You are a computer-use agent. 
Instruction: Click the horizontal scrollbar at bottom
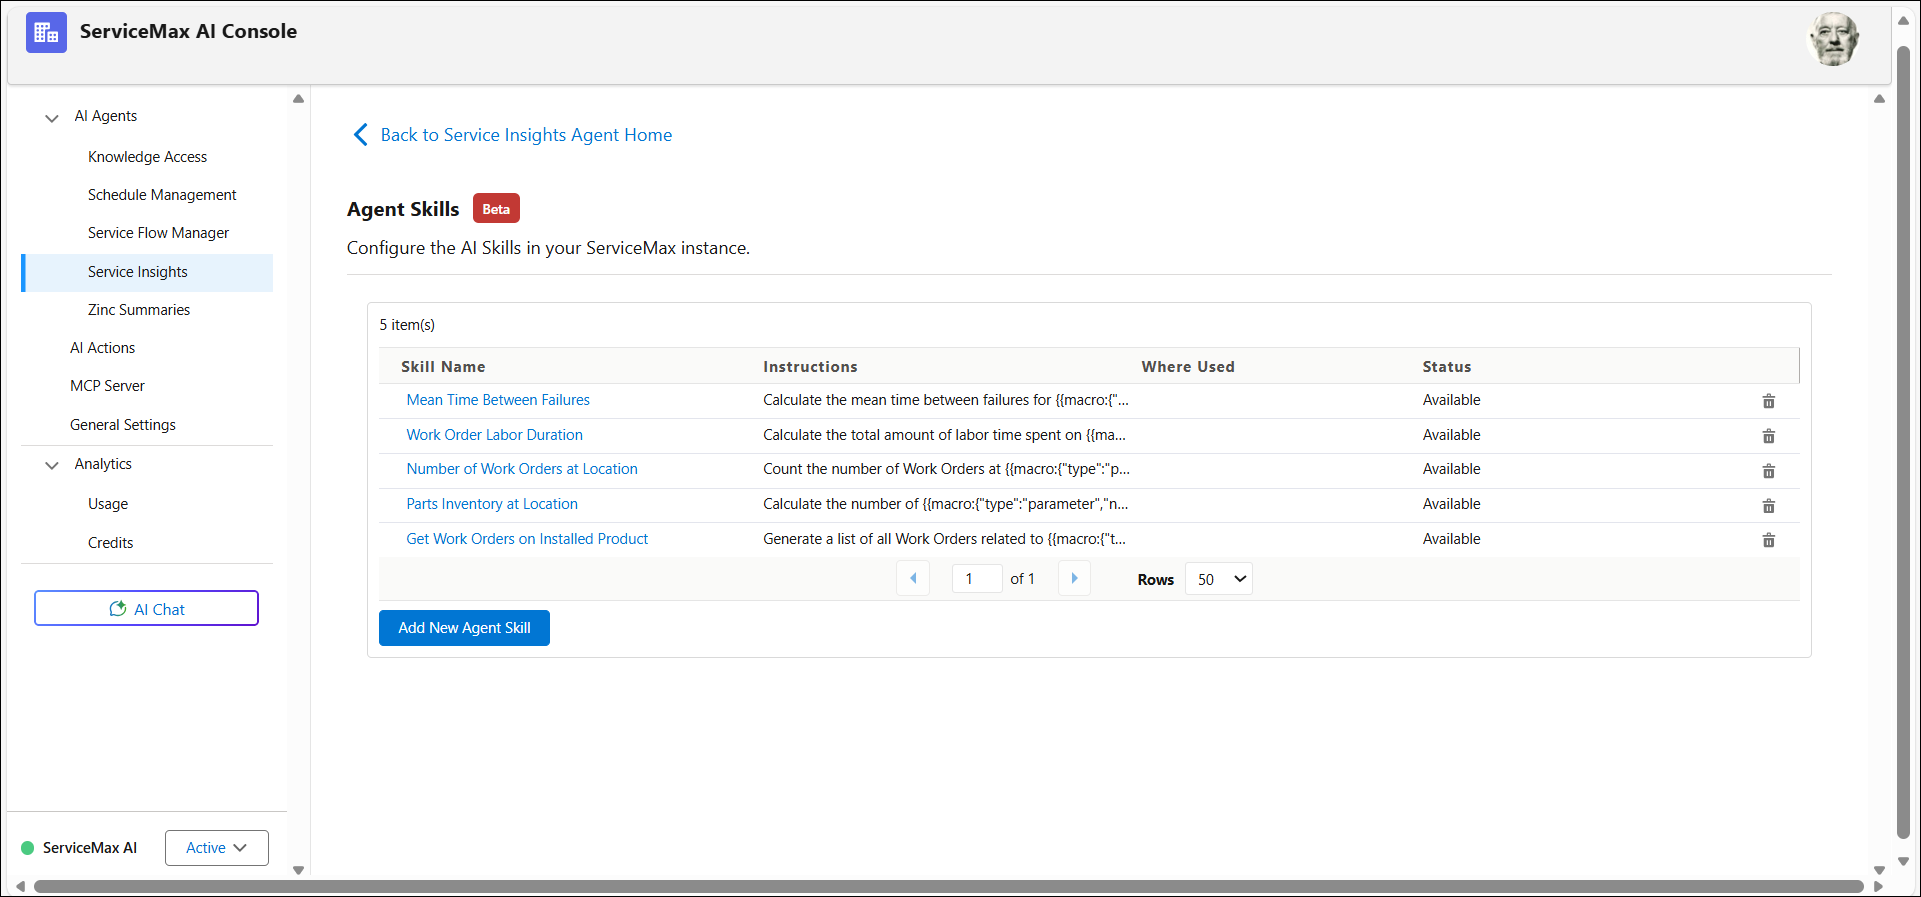pyautogui.click(x=948, y=886)
